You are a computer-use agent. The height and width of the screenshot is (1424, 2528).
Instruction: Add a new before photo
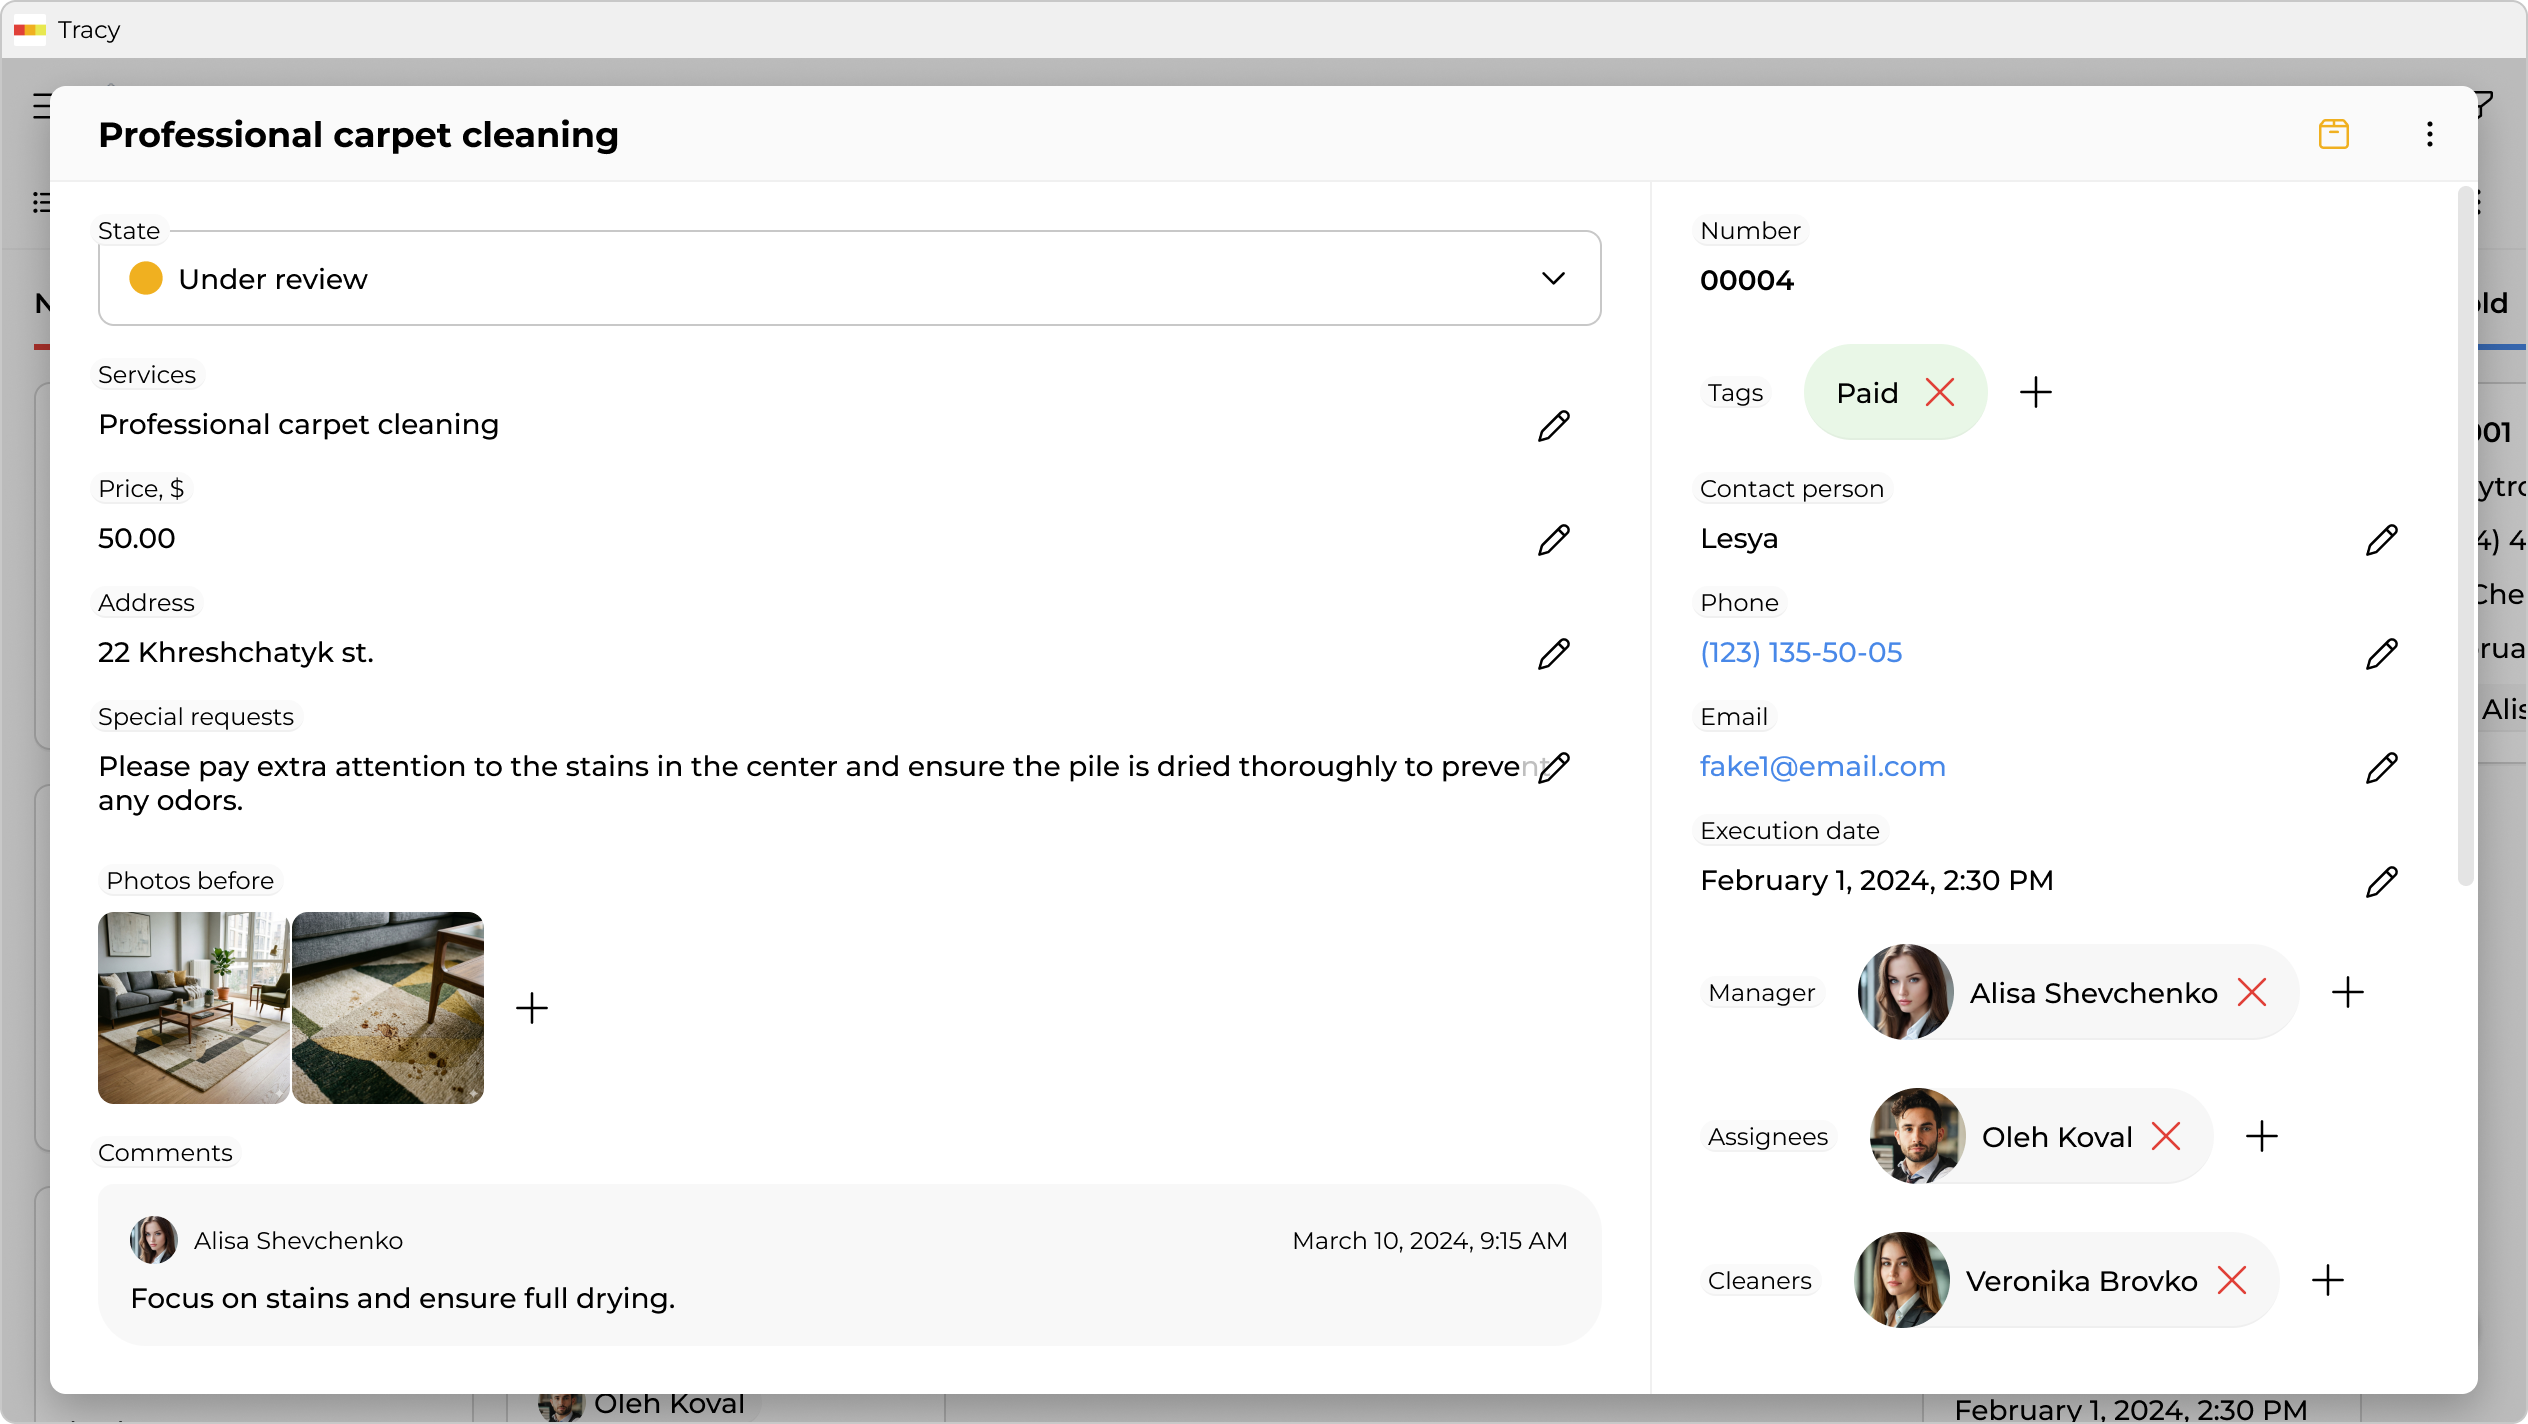pos(532,1008)
